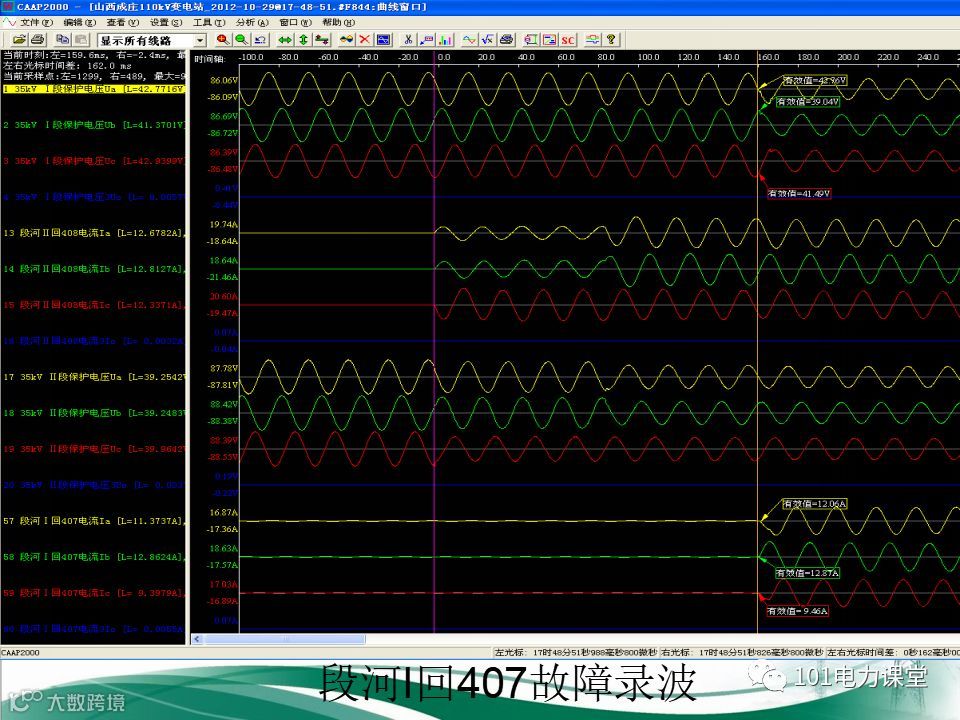Click the question mark help icon

[x=611, y=40]
